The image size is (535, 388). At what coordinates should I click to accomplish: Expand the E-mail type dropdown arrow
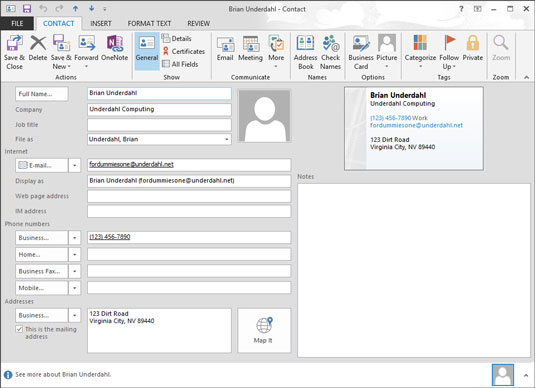[74, 166]
